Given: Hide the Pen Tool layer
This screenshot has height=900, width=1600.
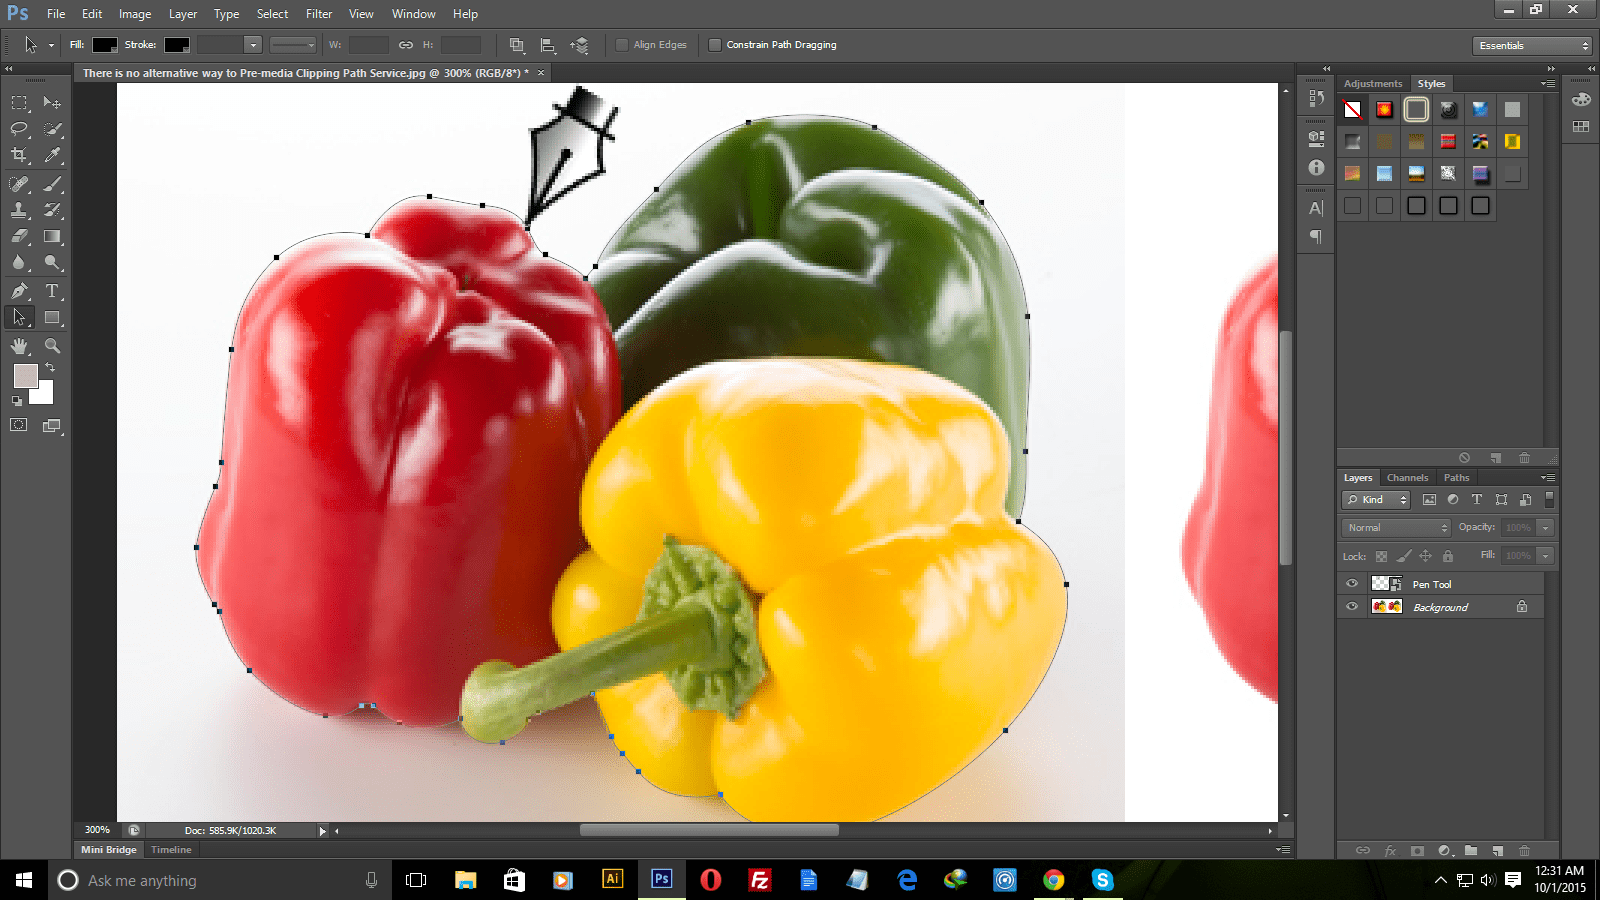Looking at the screenshot, I should 1352,584.
